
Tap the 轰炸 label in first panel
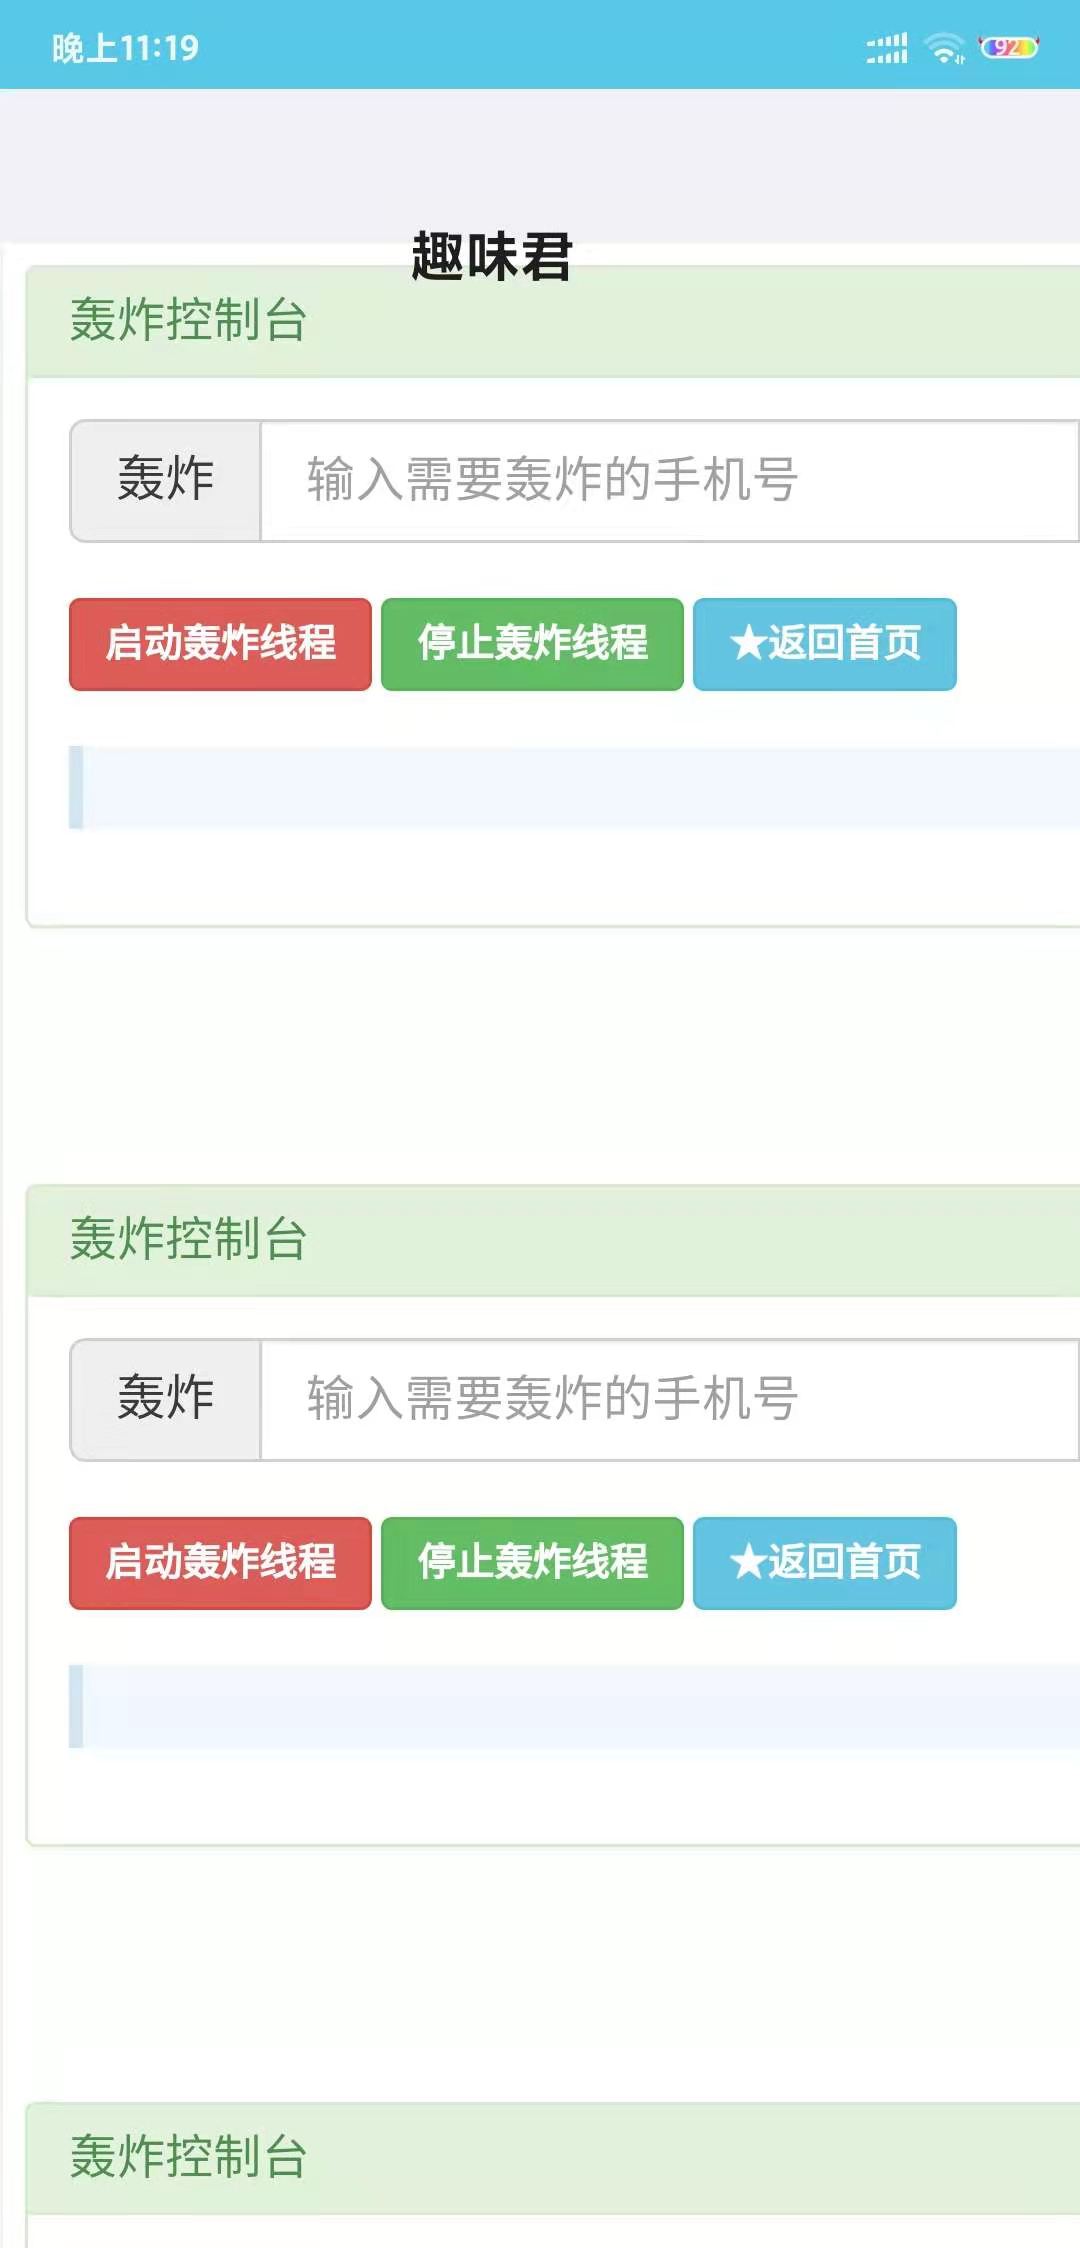click(x=166, y=481)
